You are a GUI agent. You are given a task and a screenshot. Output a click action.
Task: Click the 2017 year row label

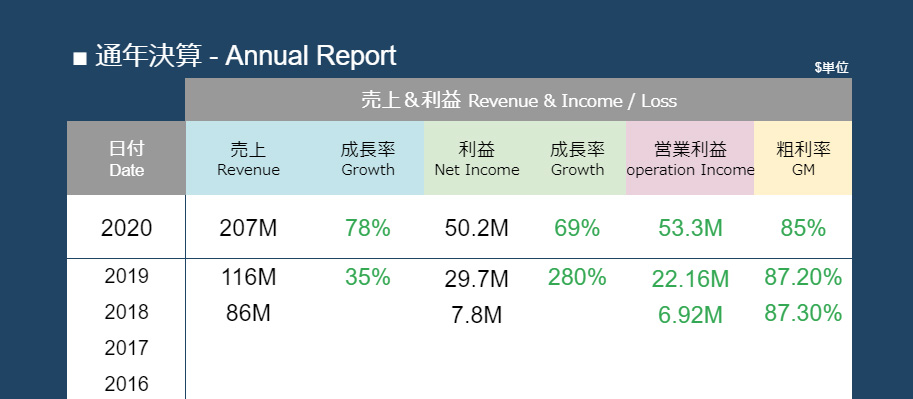click(126, 348)
